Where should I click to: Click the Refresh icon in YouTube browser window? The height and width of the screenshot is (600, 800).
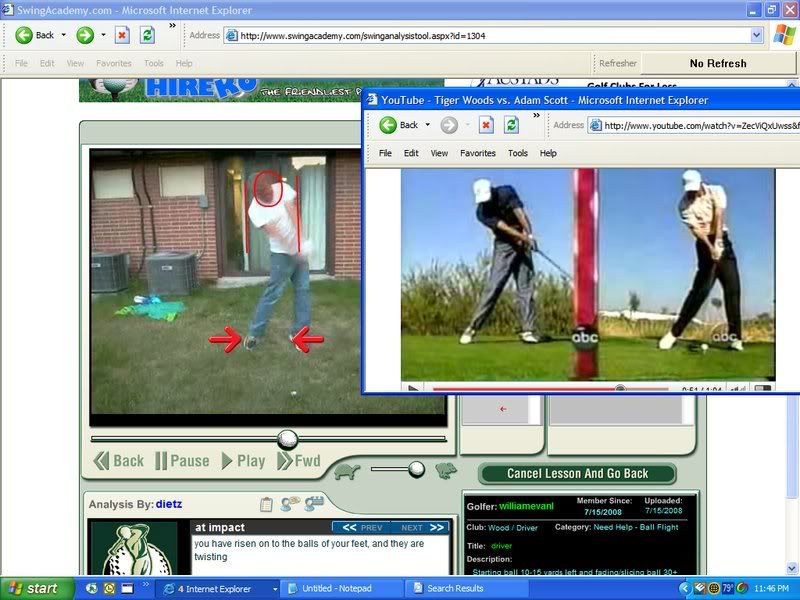(512, 125)
